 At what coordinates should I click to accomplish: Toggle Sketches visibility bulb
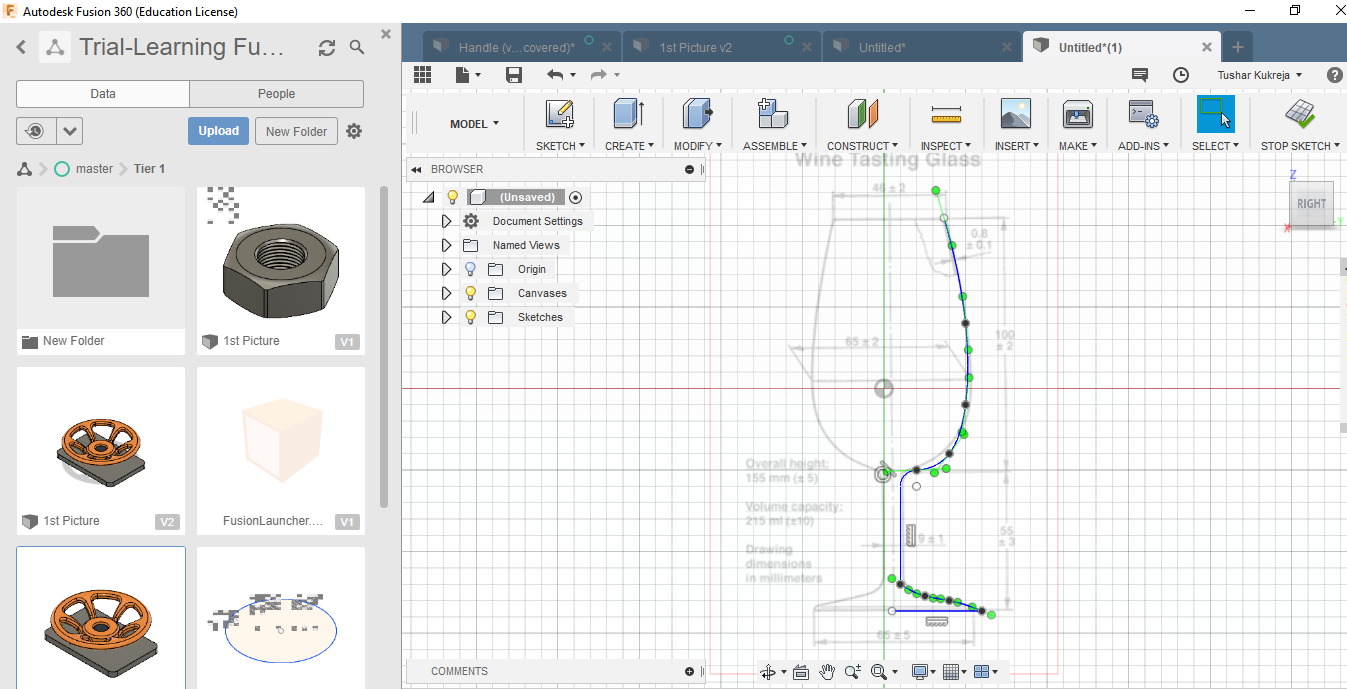(x=471, y=317)
